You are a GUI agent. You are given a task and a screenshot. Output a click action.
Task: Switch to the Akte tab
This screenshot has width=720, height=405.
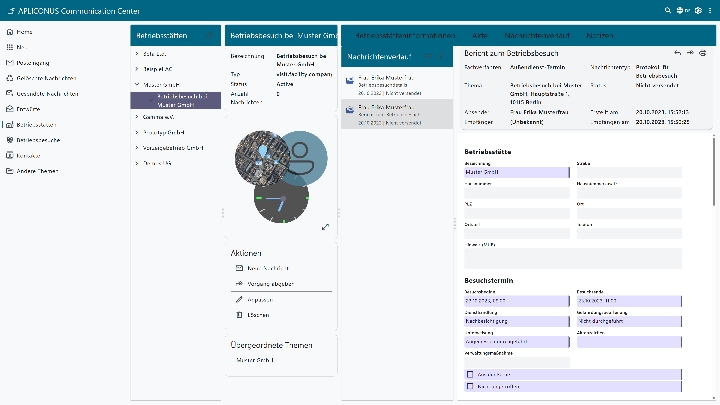(x=480, y=35)
